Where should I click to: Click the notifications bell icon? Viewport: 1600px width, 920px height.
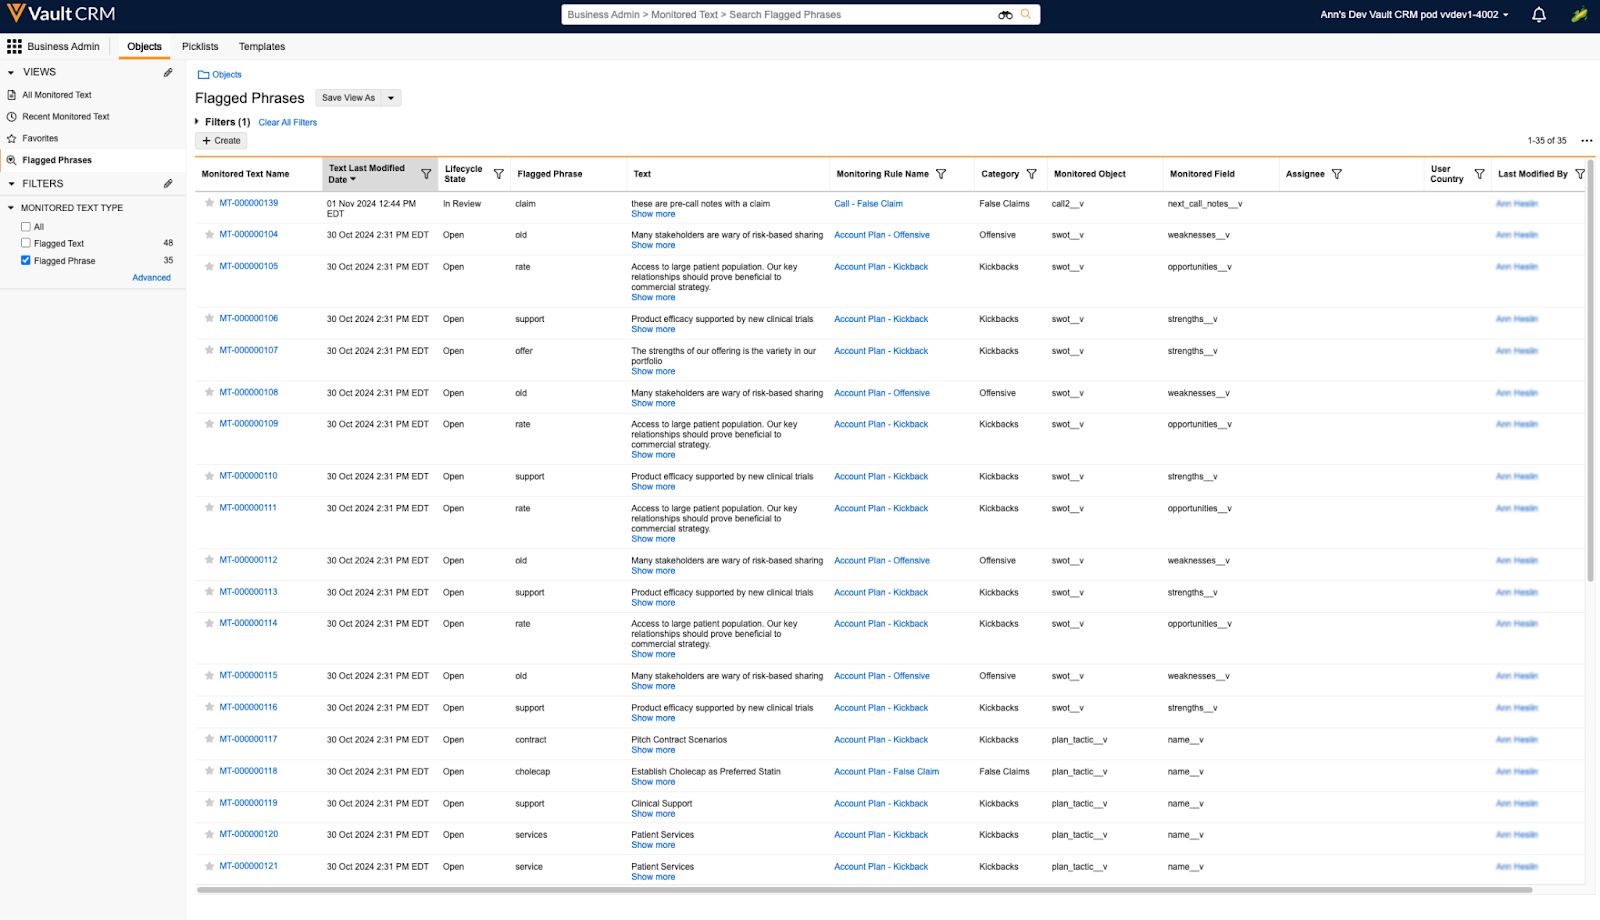click(x=1539, y=15)
